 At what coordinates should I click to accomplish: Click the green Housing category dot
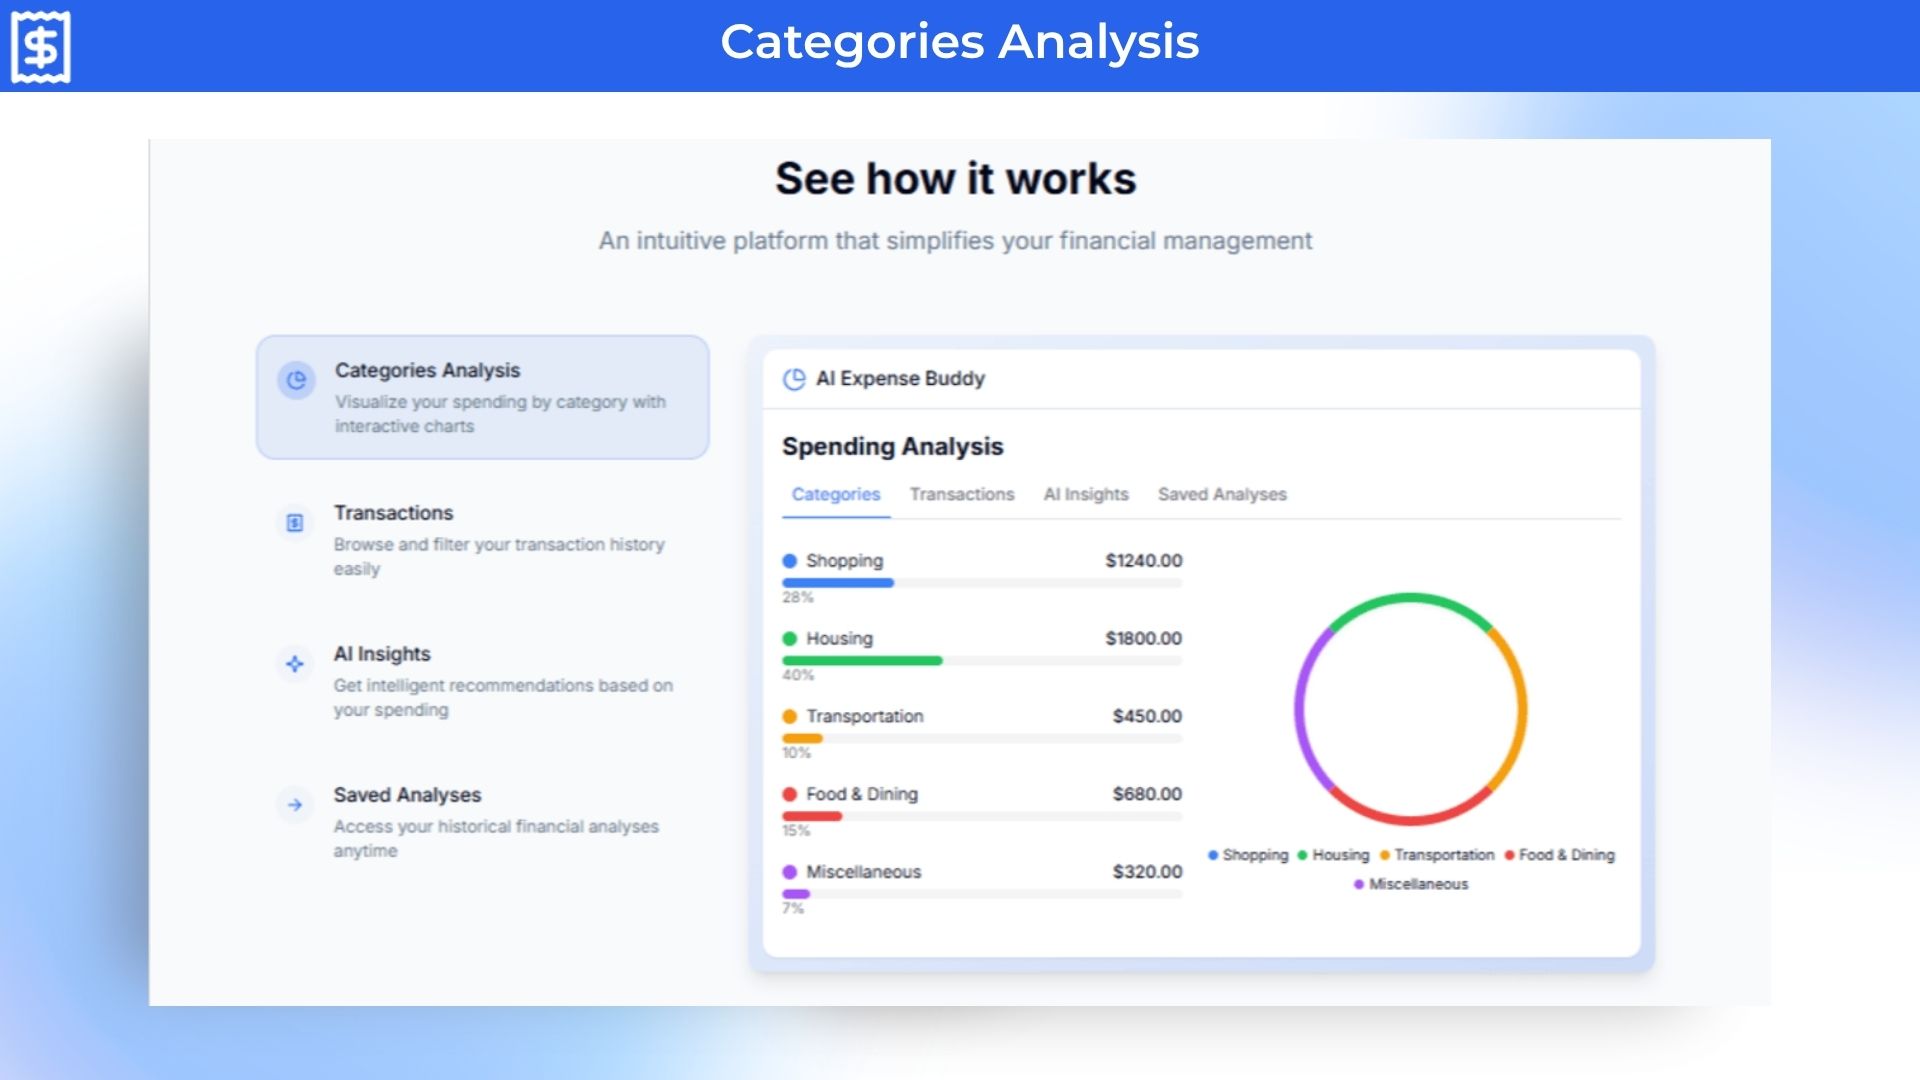pyautogui.click(x=790, y=639)
